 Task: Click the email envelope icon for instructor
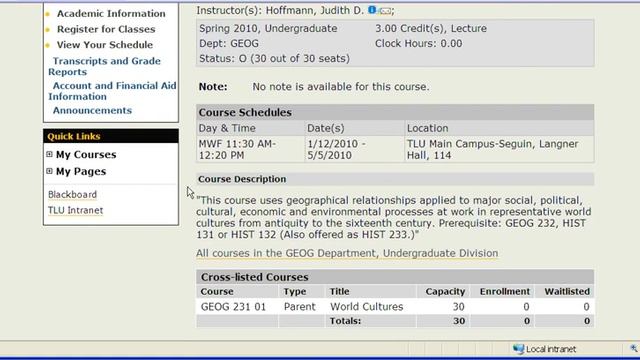(x=384, y=11)
